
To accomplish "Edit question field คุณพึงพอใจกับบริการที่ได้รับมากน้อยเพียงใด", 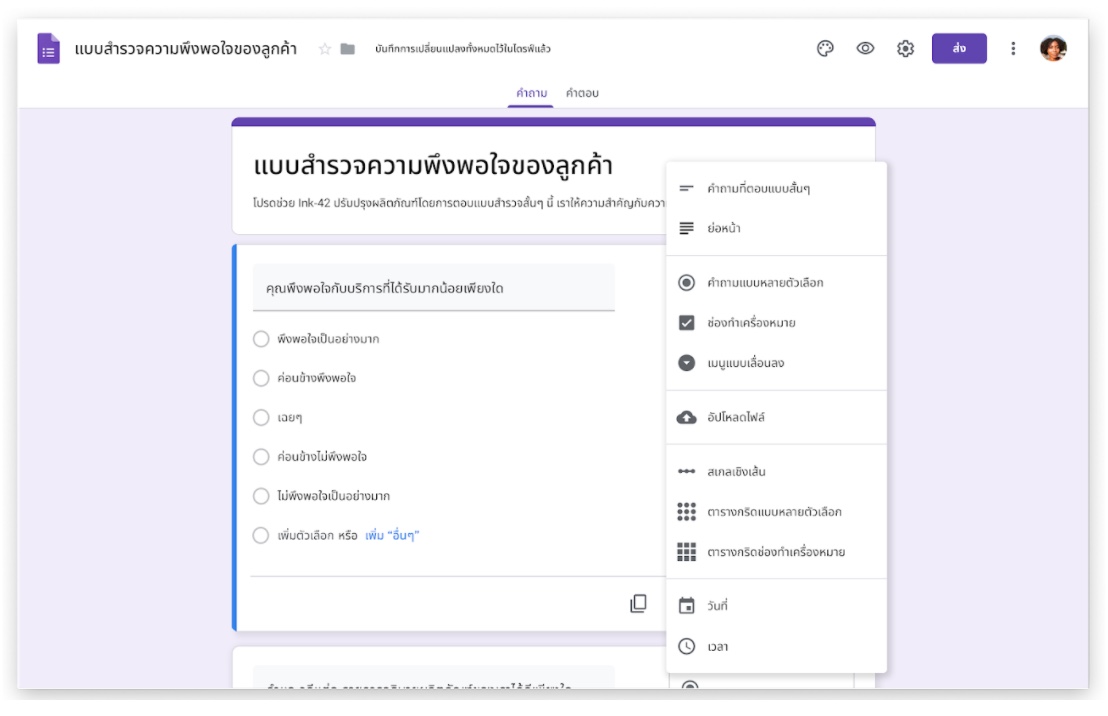I will (434, 288).
